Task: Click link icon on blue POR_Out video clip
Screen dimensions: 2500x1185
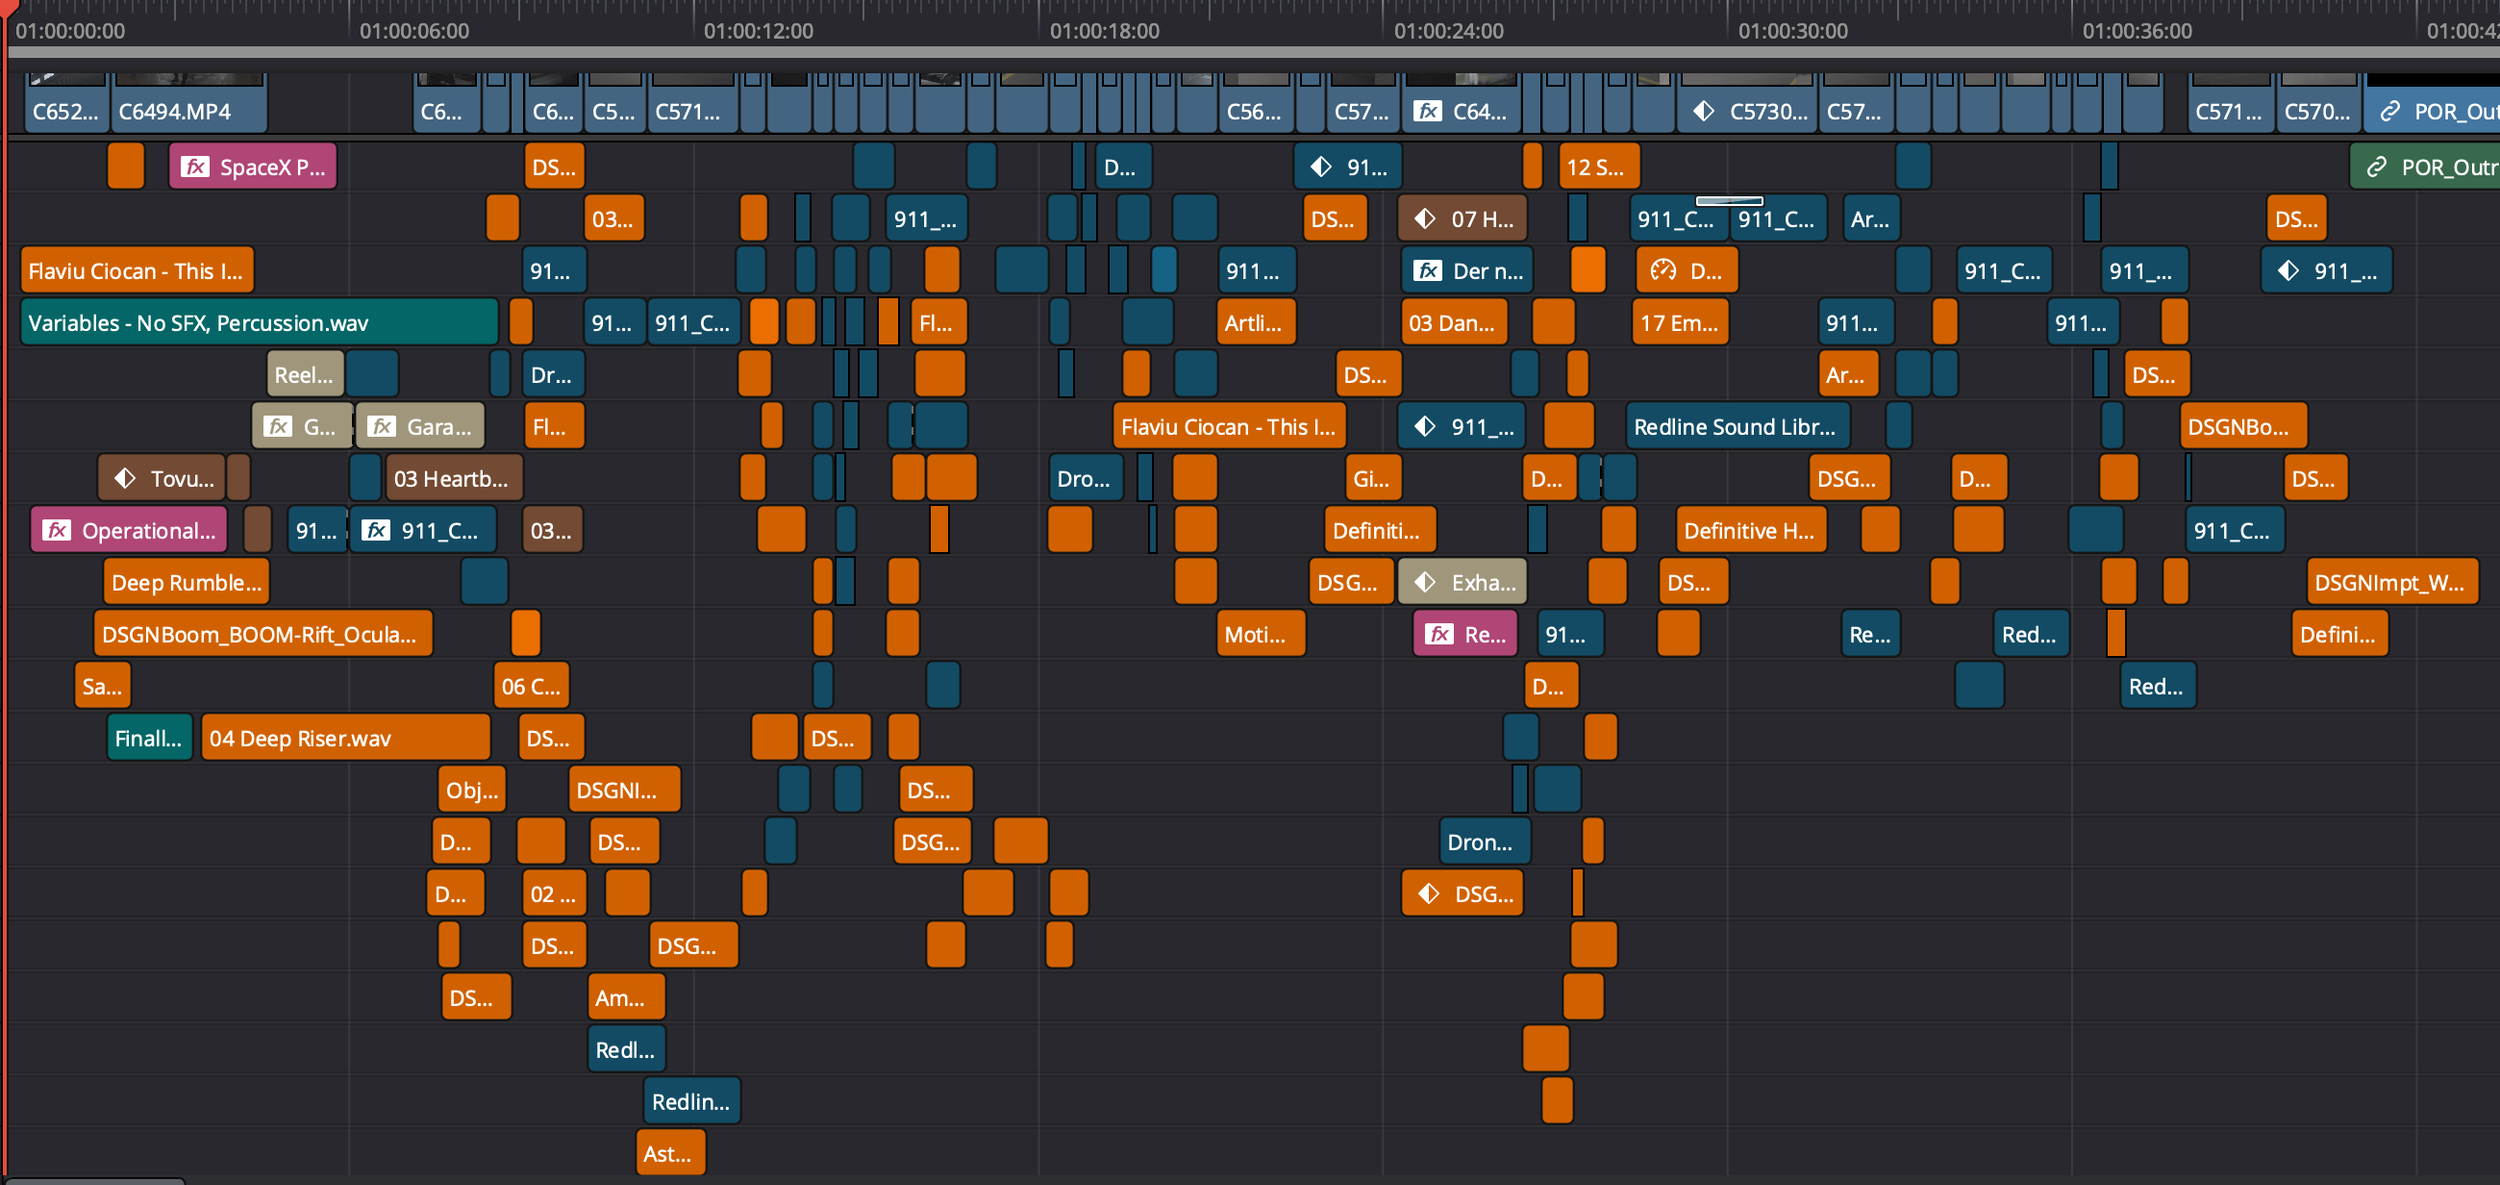Action: (x=2390, y=111)
